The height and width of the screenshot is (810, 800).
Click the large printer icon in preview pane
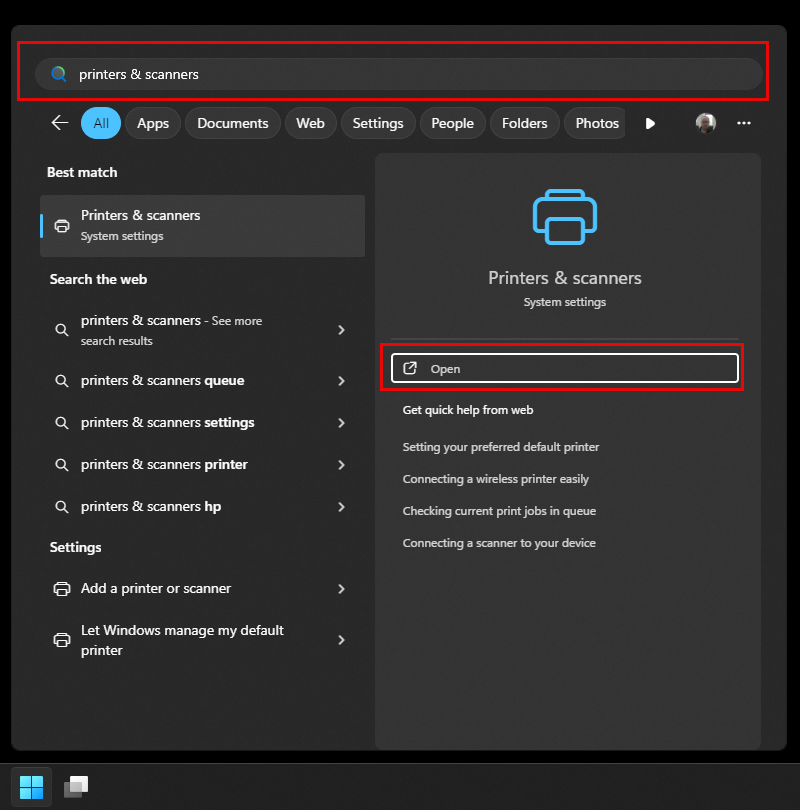tap(564, 217)
